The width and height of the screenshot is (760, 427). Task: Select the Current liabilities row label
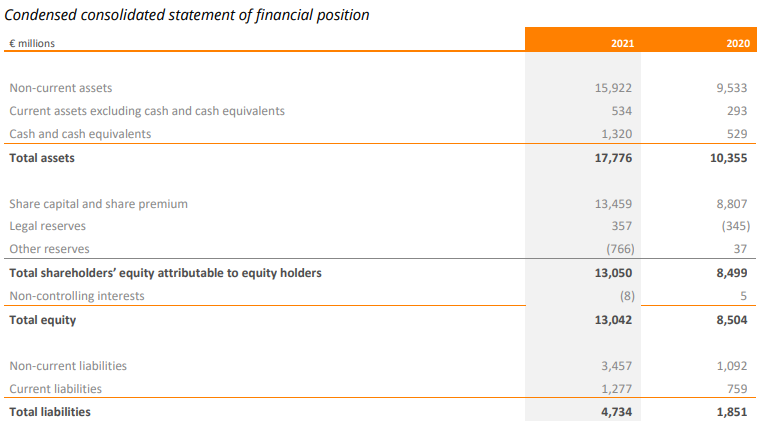click(x=55, y=389)
